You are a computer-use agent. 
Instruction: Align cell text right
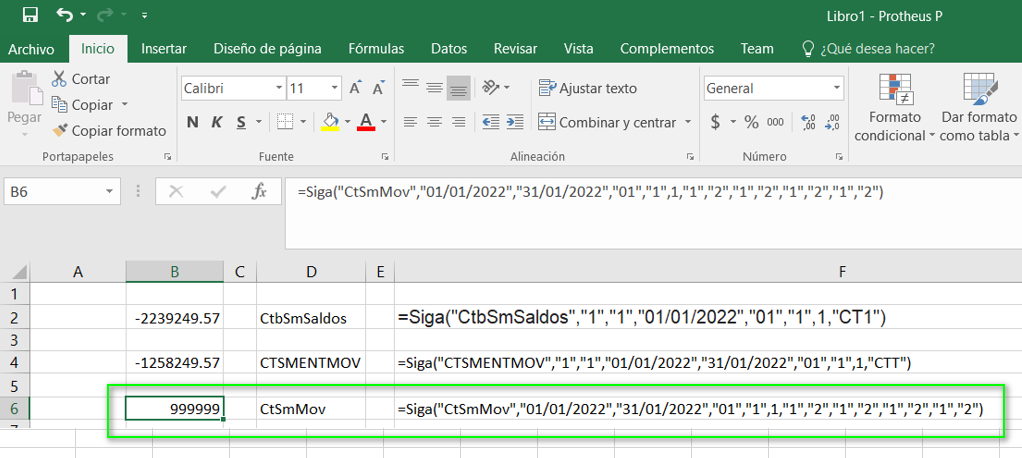(458, 122)
